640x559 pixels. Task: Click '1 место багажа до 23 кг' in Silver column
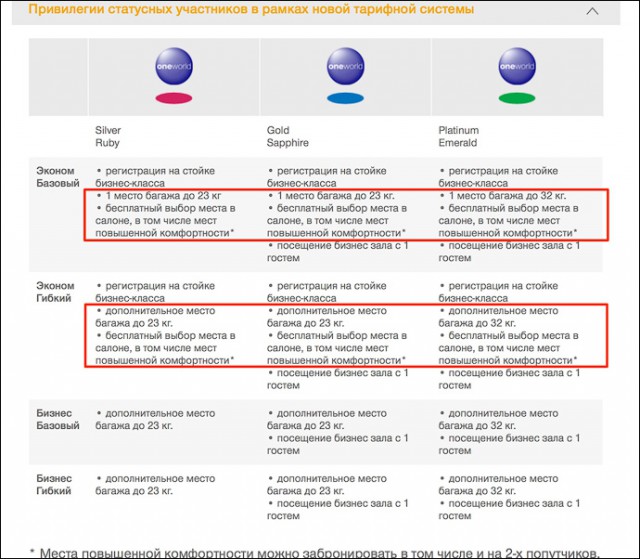(x=163, y=196)
